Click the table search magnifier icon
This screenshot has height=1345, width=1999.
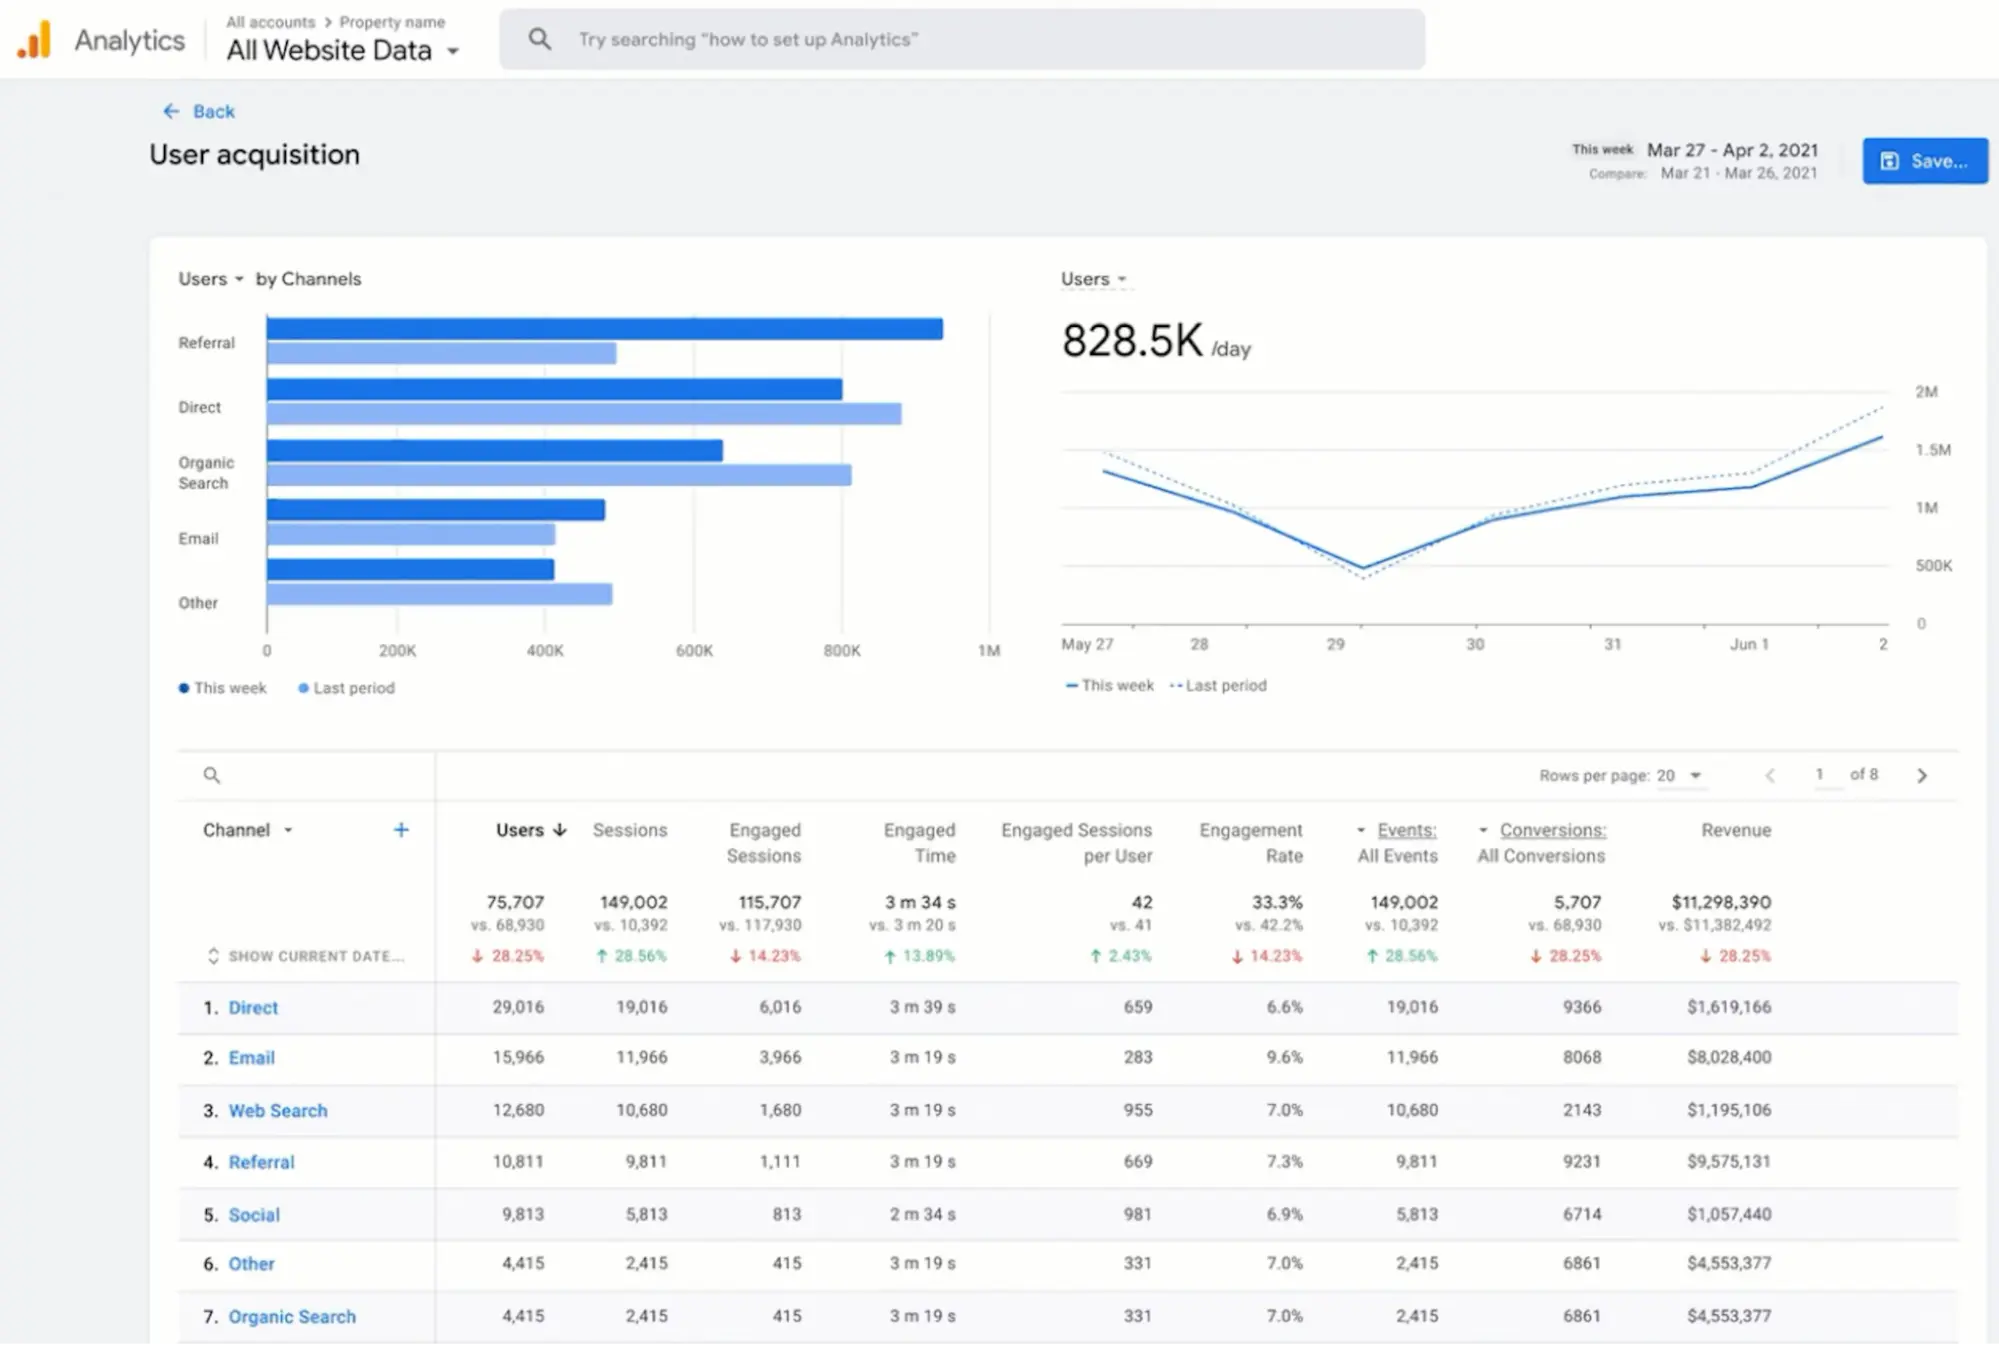[x=212, y=775]
